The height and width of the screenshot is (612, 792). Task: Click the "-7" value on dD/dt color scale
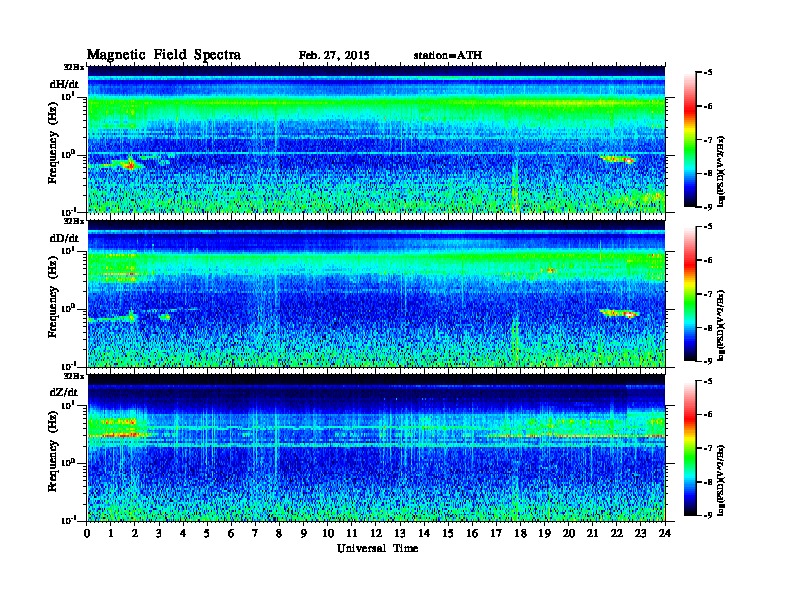(707, 294)
